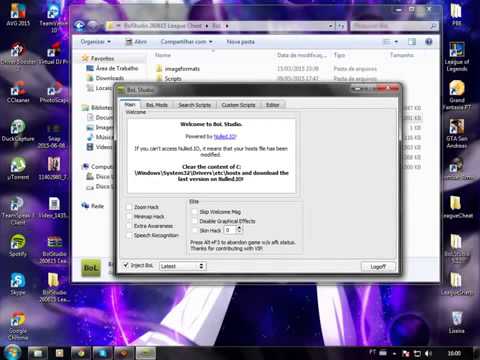480x360 pixels.
Task: Switch to BoL Studio in the taskbar
Action: click(145, 353)
